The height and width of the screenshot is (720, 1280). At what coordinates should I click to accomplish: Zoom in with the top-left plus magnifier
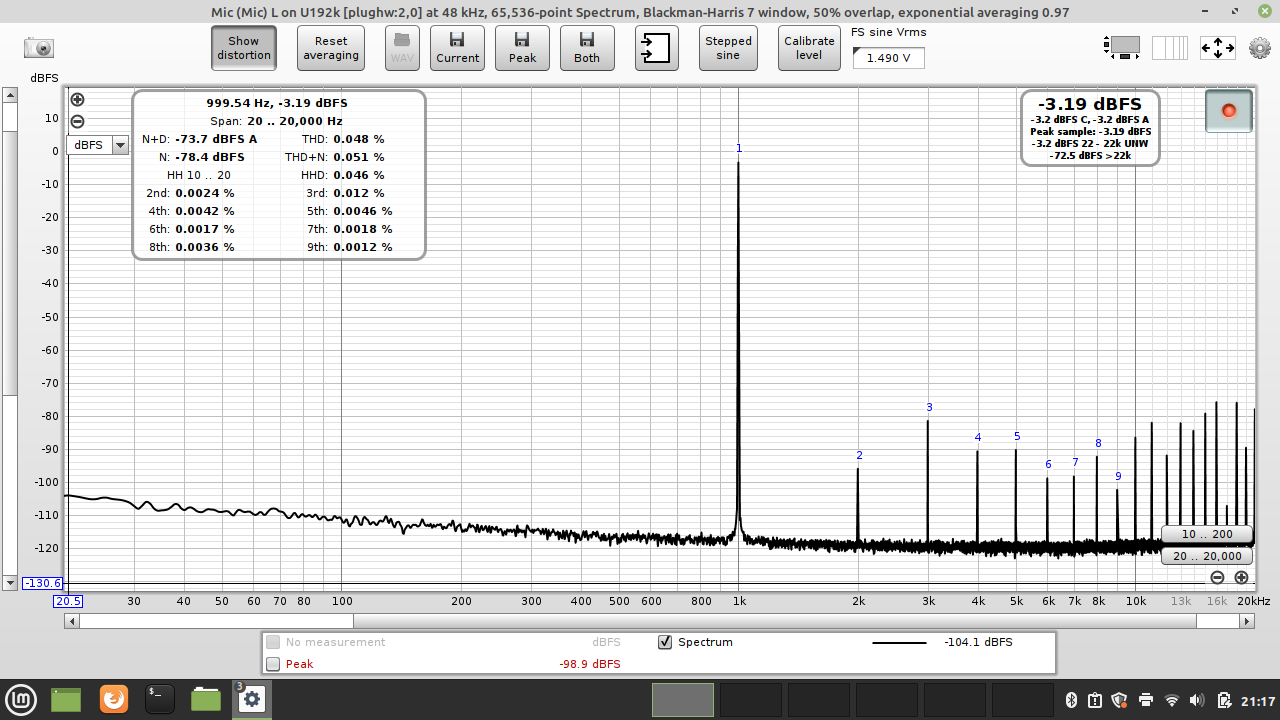pos(77,100)
